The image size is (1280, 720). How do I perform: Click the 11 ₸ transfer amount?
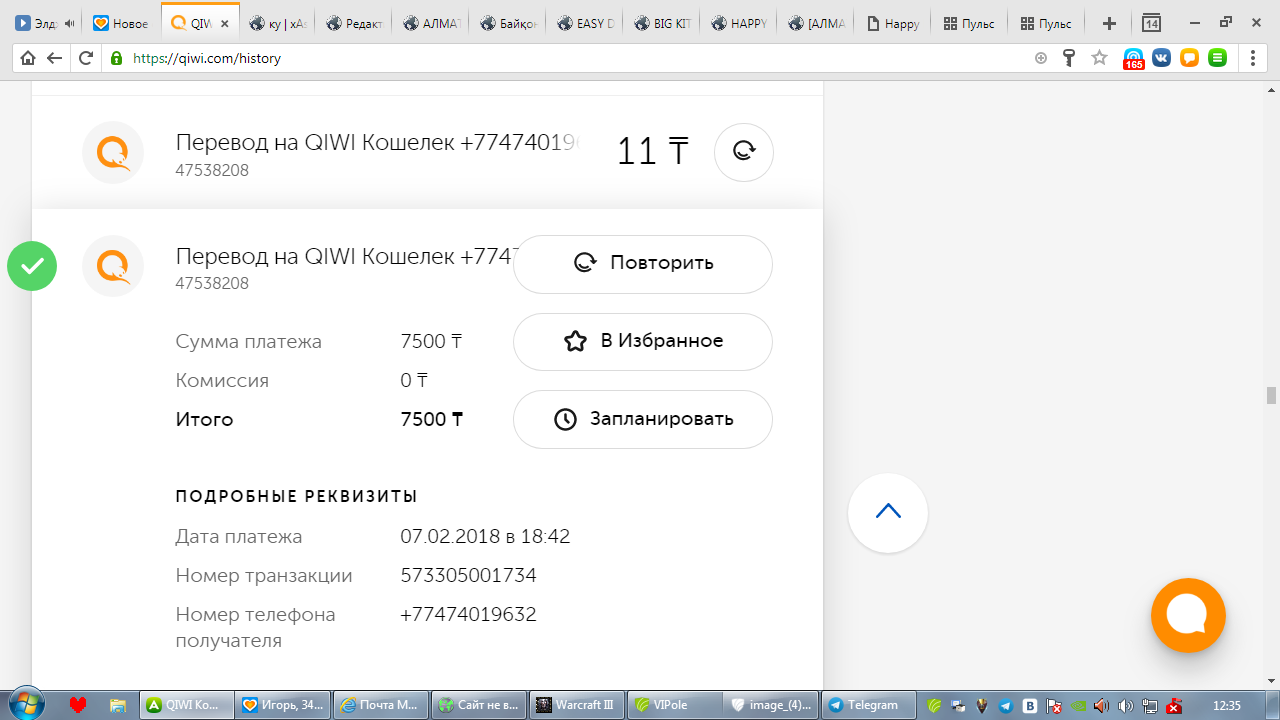coord(652,152)
